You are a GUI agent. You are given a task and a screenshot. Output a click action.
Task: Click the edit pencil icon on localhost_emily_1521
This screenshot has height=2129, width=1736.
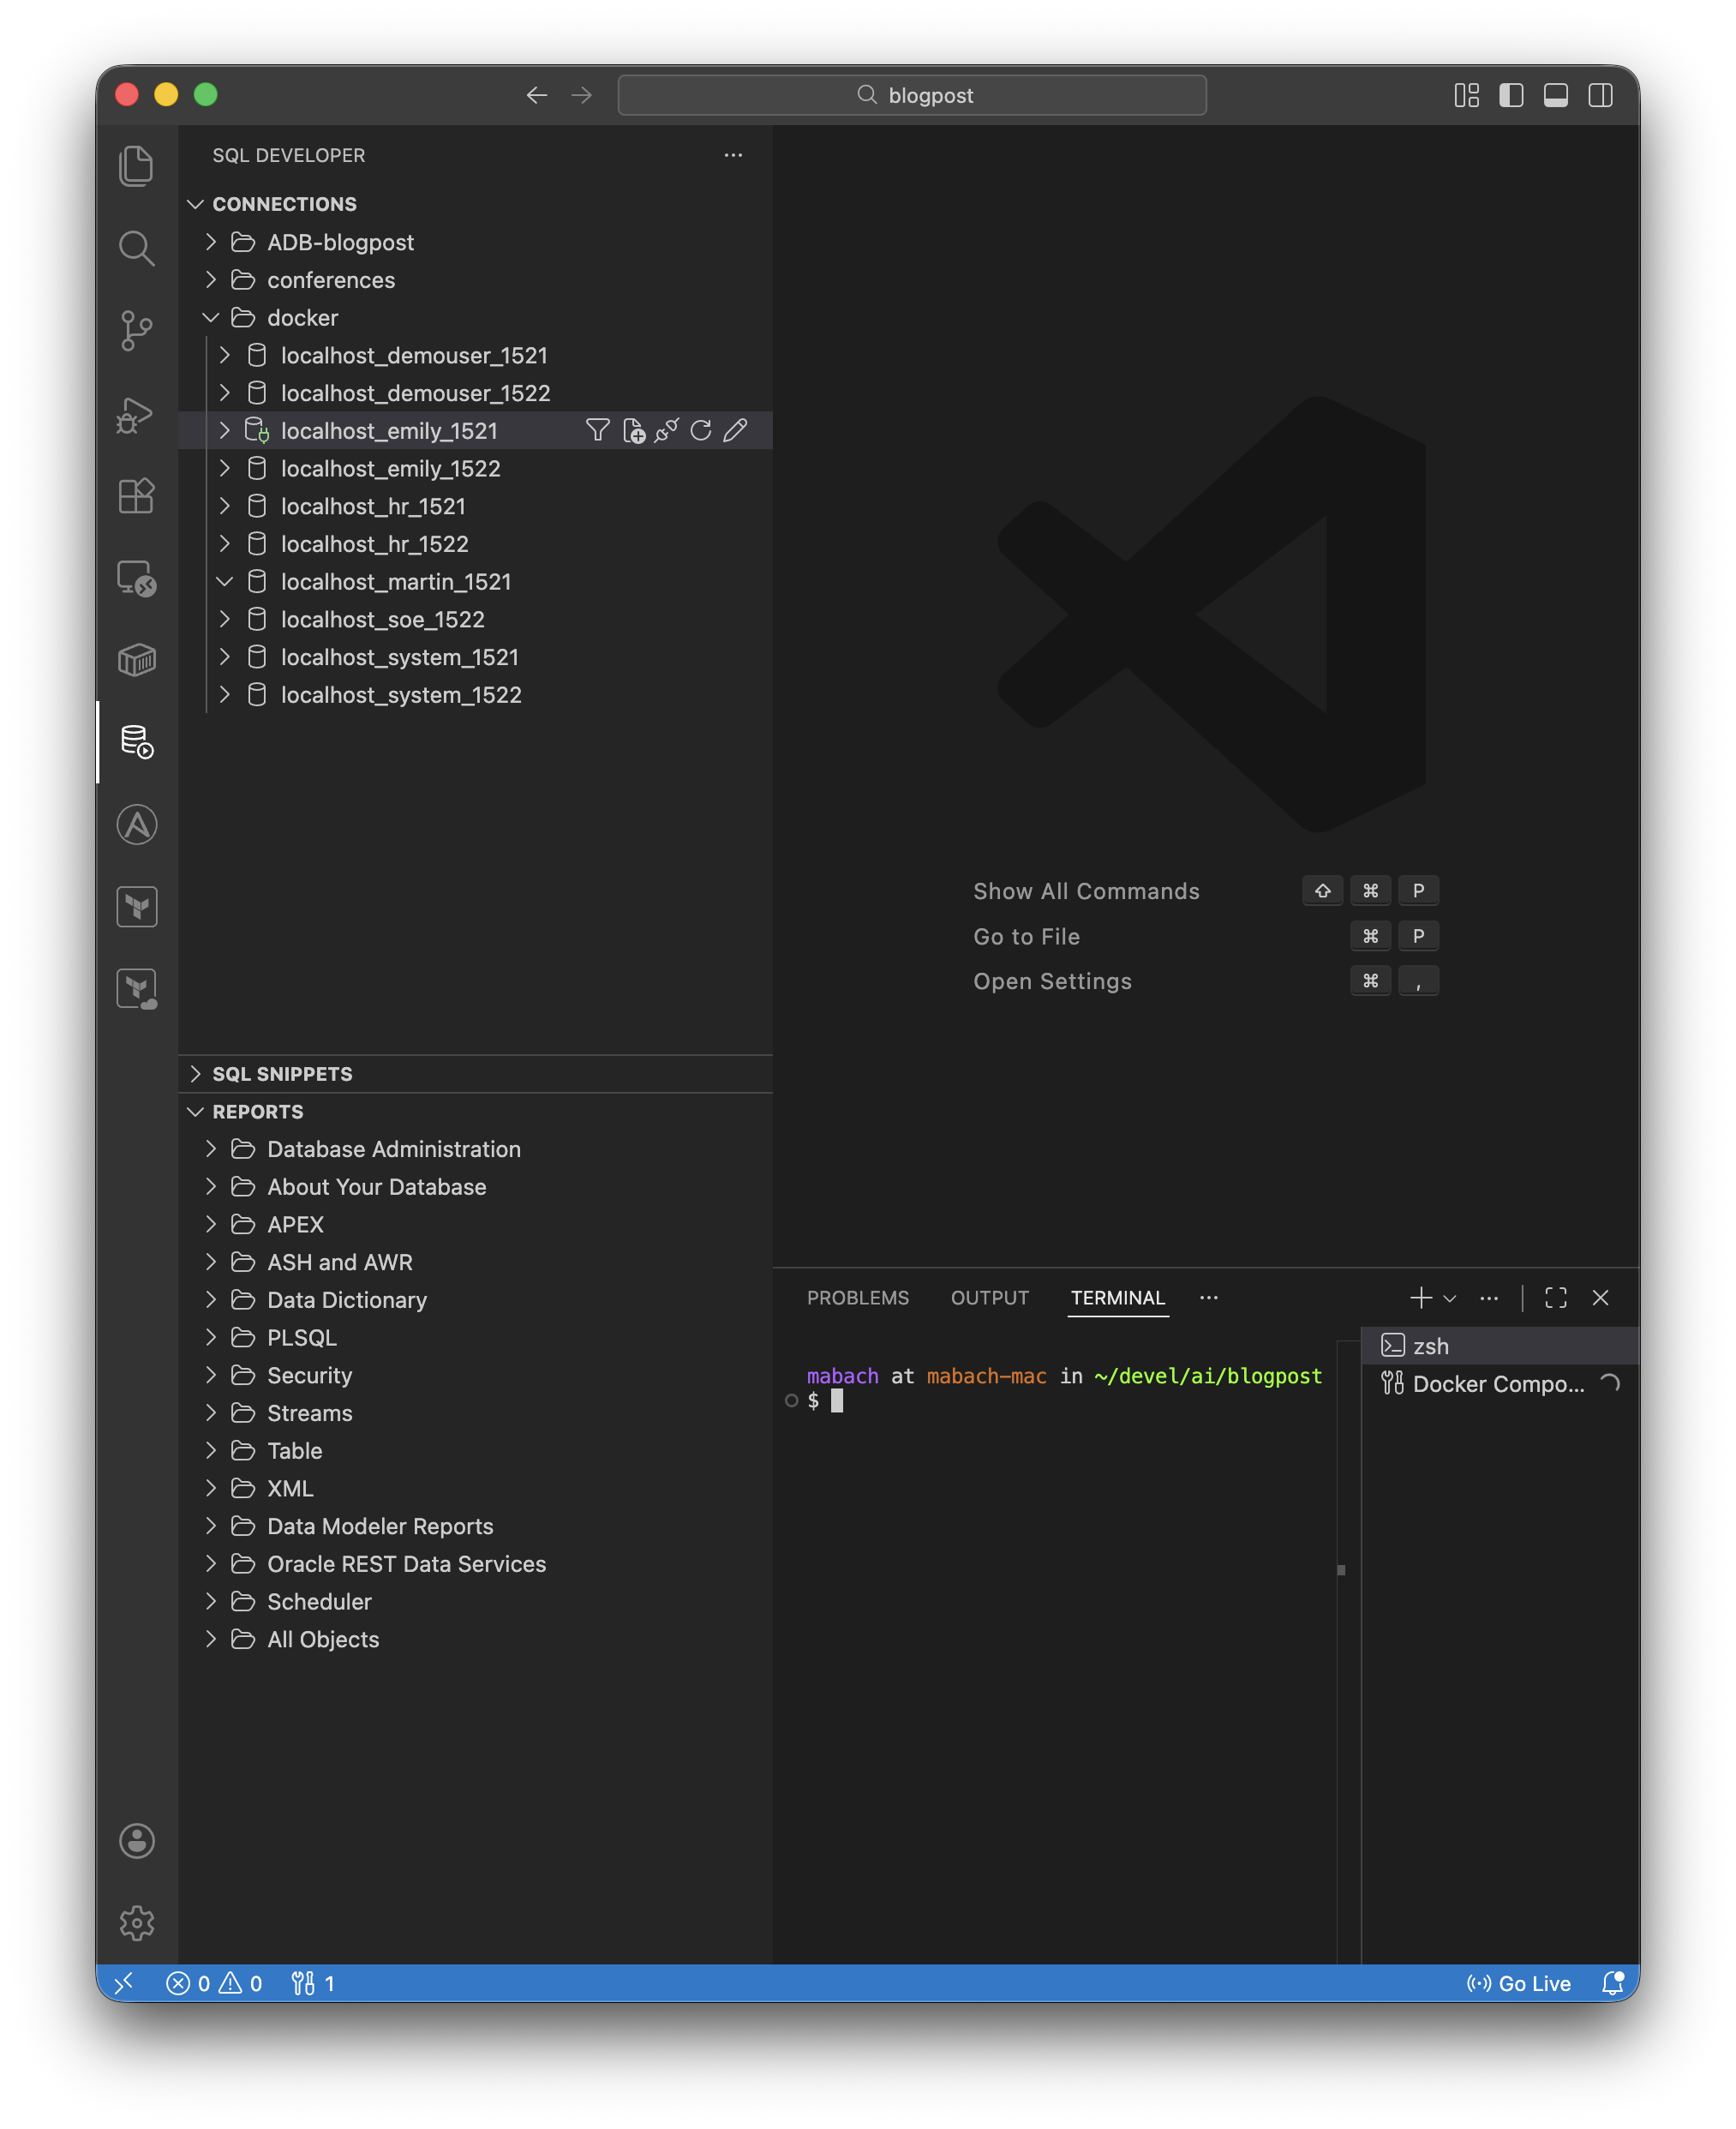[x=735, y=430]
